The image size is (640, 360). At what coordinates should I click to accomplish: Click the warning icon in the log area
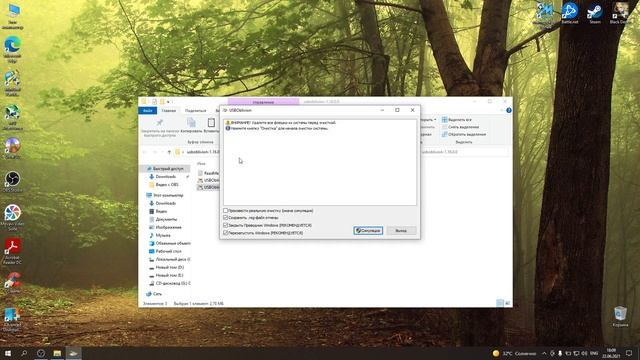(228, 122)
